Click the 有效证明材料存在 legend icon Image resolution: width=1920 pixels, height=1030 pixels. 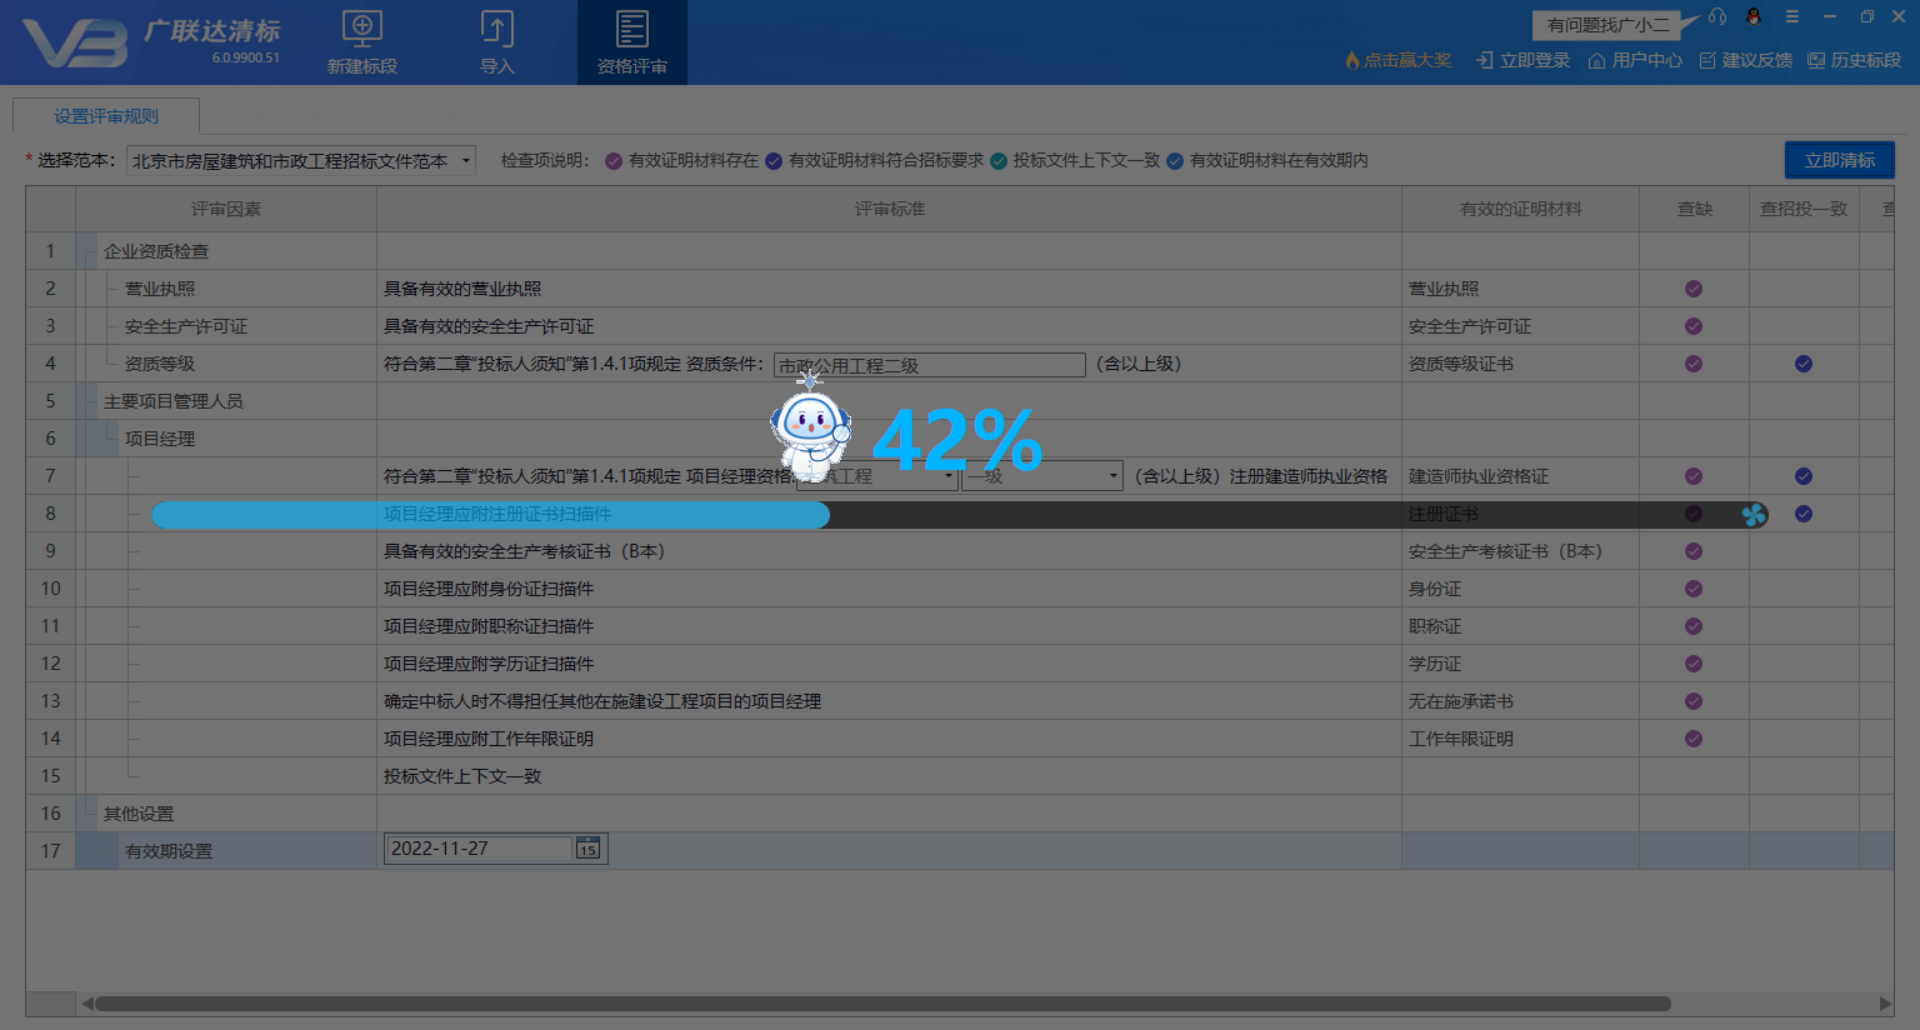[x=613, y=161]
